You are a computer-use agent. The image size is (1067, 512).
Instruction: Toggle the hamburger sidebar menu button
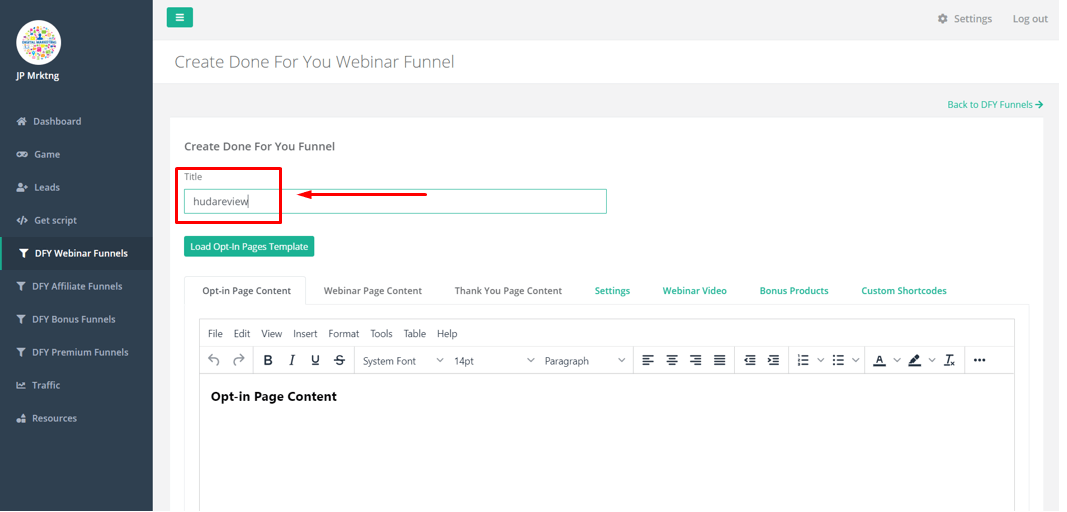click(x=180, y=18)
